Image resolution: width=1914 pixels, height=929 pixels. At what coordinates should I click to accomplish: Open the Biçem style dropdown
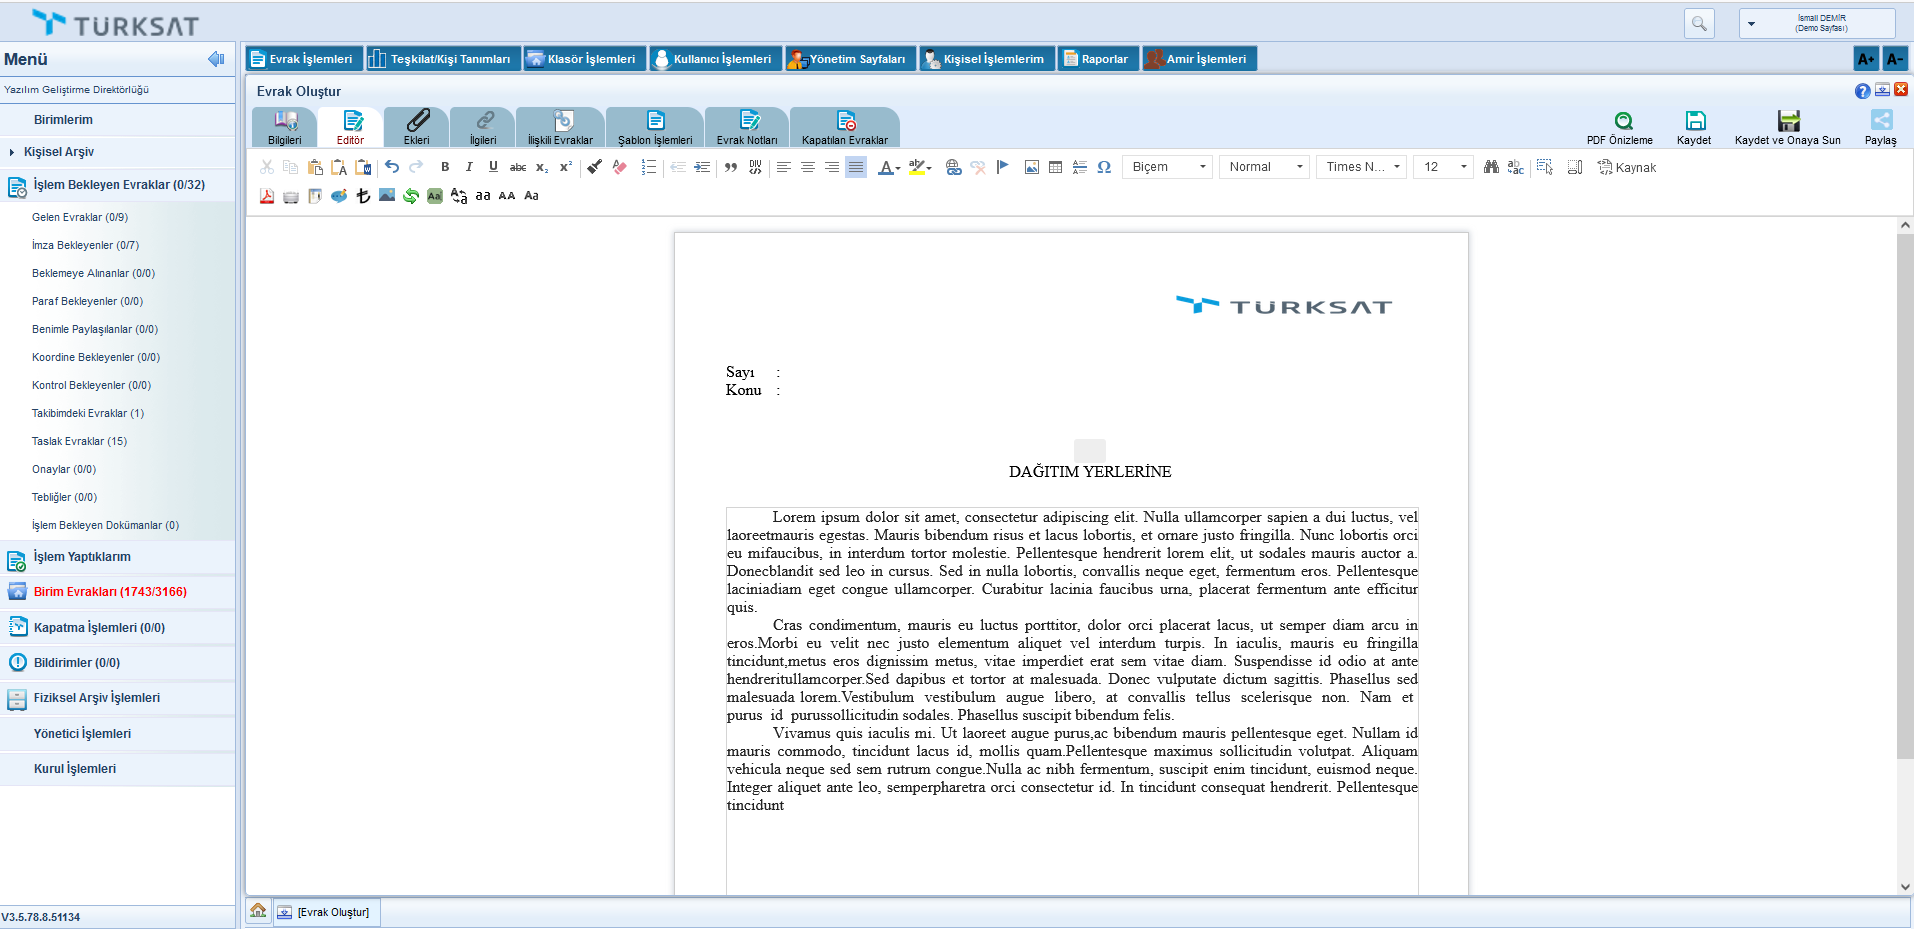pos(1168,167)
